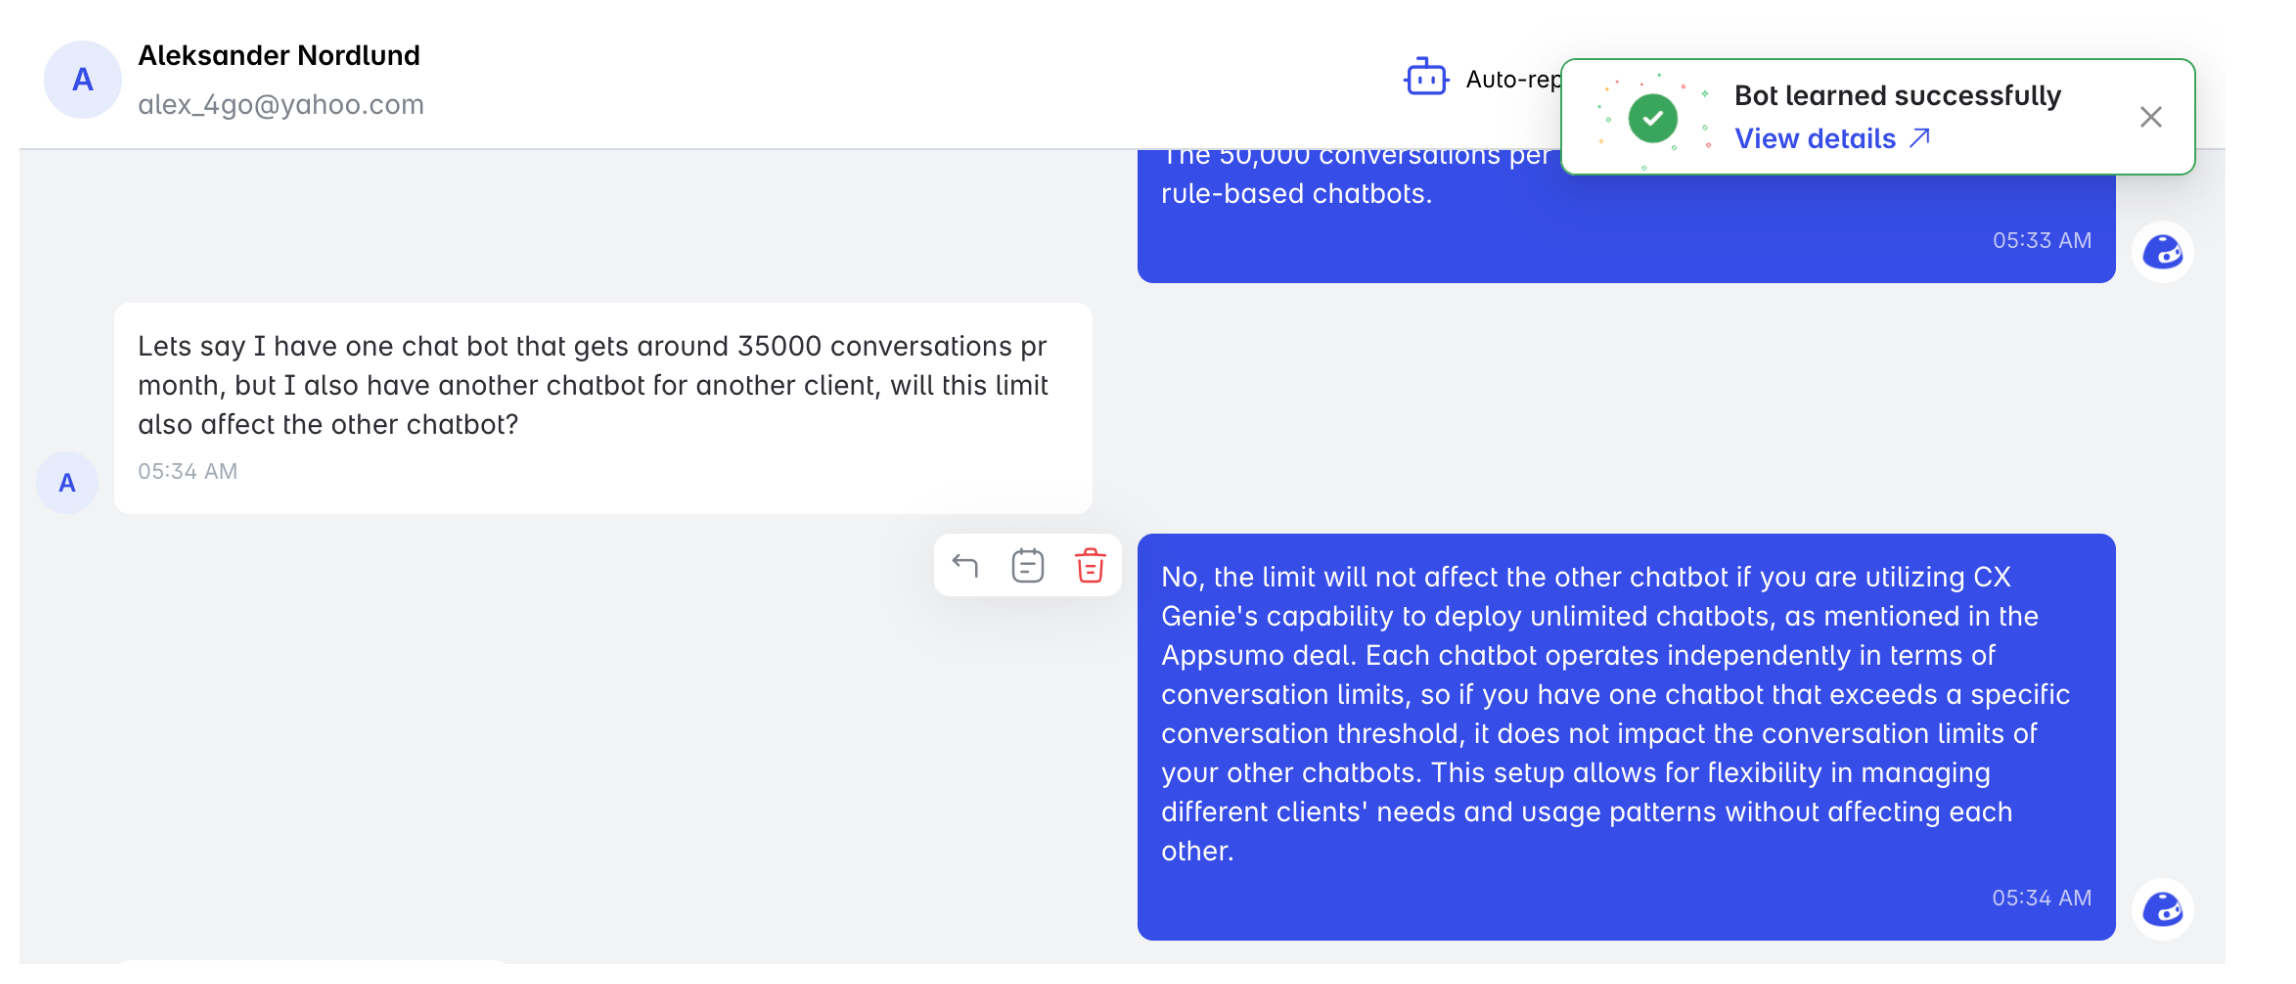The height and width of the screenshot is (984, 2296).
Task: Click the Auto-reply robot icon
Action: (1425, 78)
